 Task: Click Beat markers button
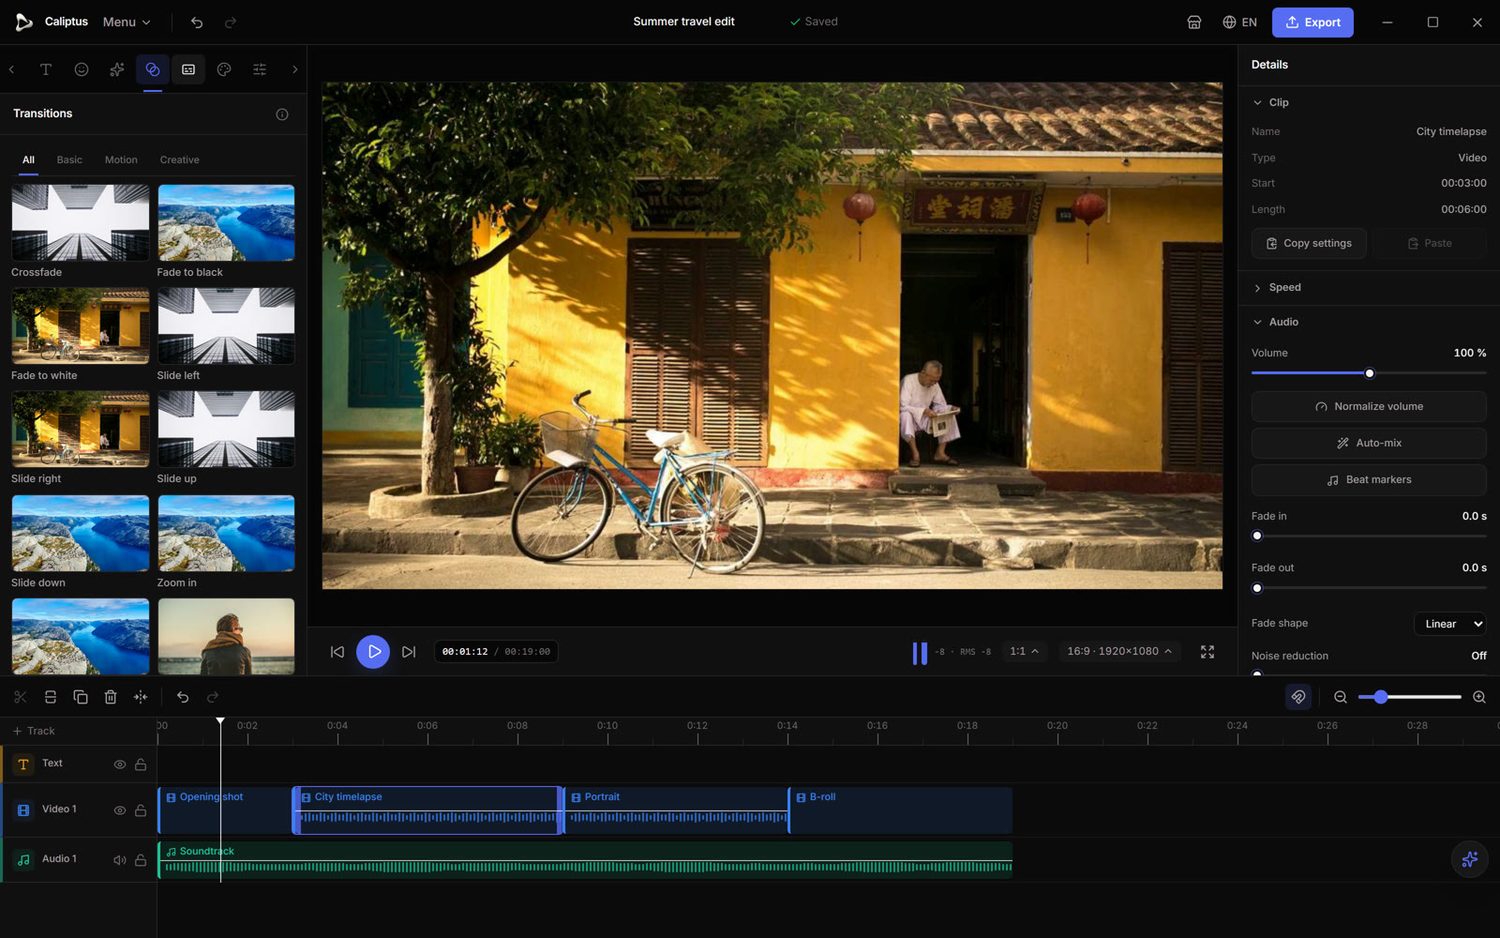pyautogui.click(x=1368, y=480)
